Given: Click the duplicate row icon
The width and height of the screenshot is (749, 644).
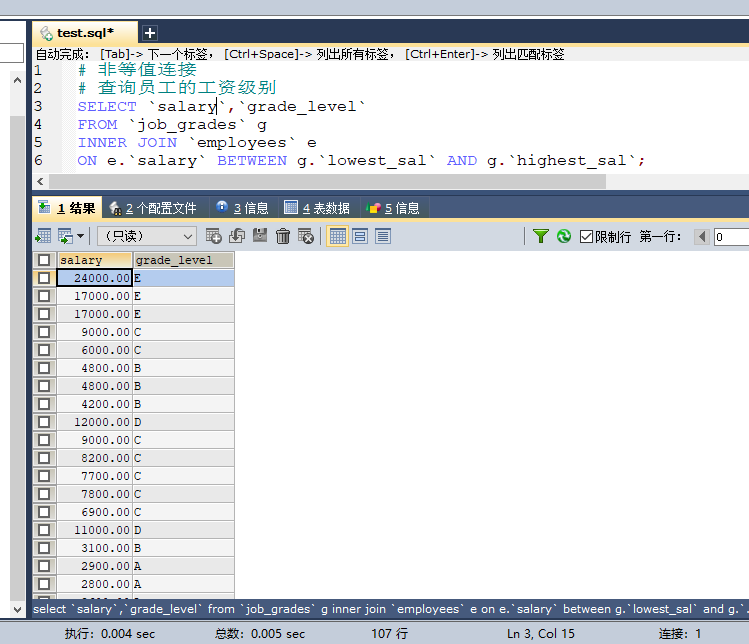Looking at the screenshot, I should (x=236, y=236).
